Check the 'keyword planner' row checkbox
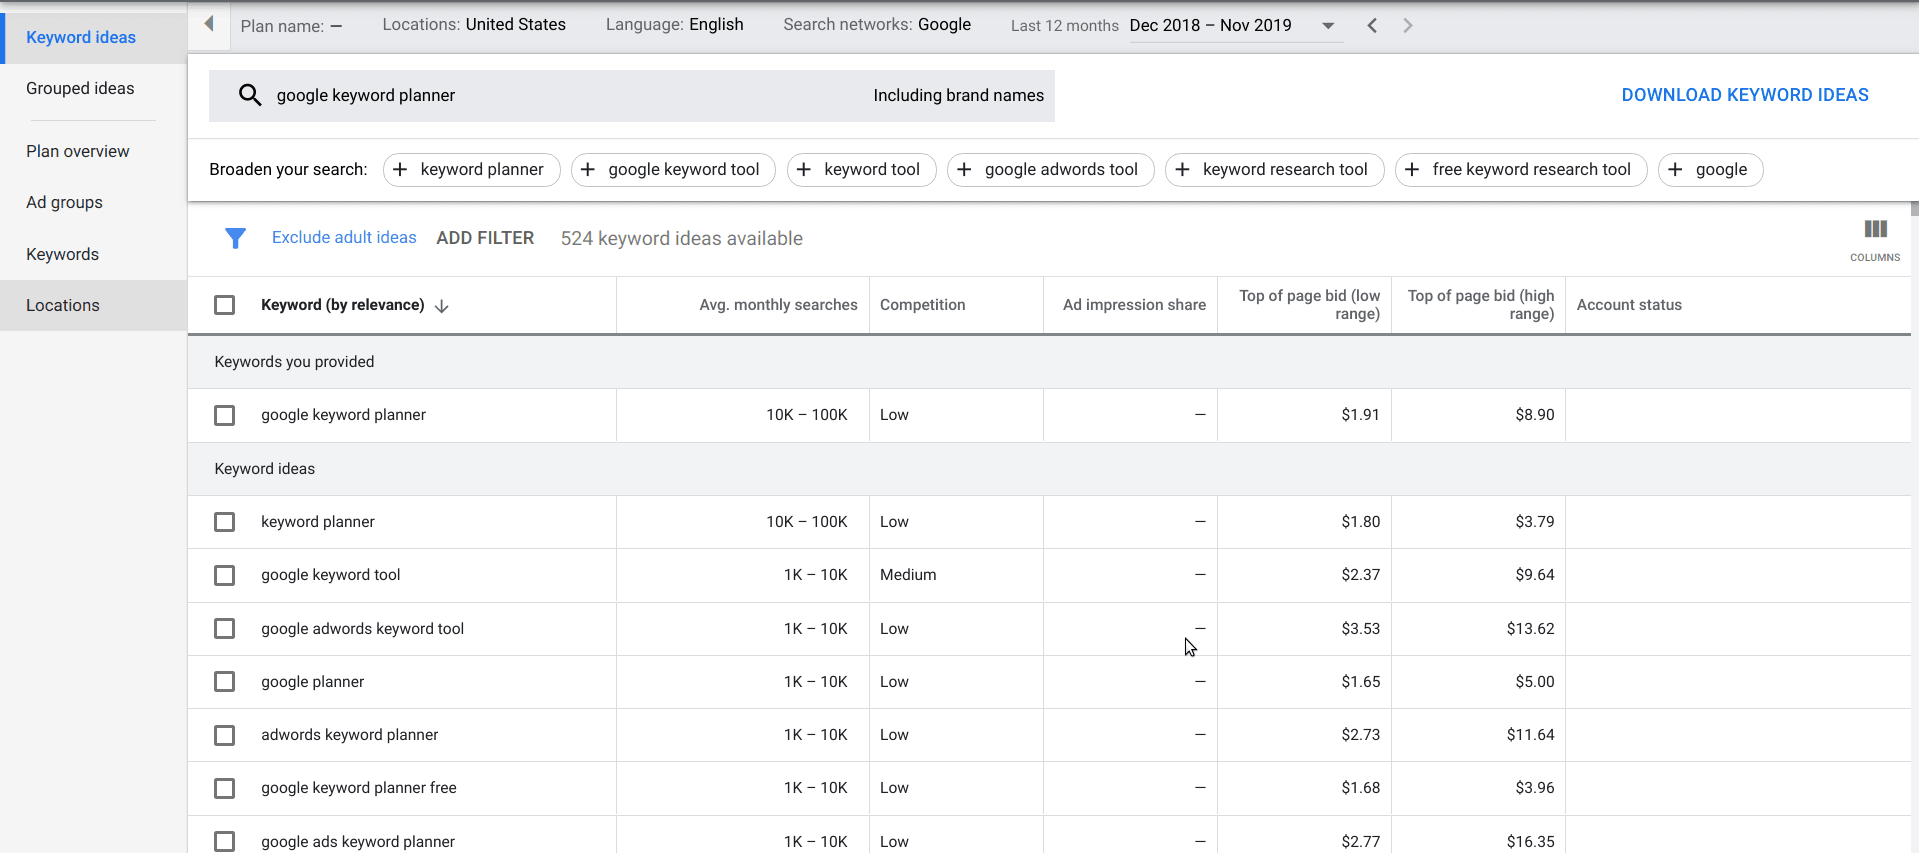The image size is (1919, 853). tap(225, 522)
